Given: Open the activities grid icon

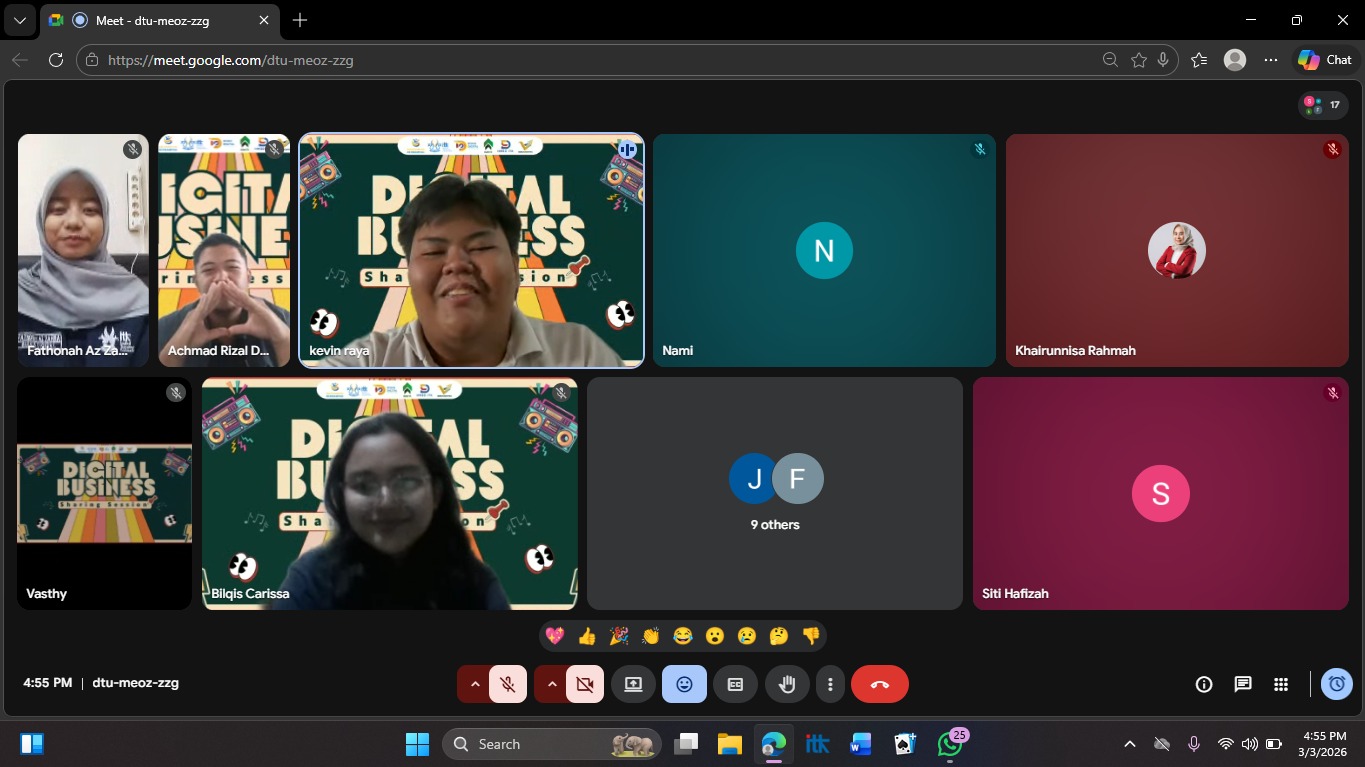Looking at the screenshot, I should (1280, 684).
